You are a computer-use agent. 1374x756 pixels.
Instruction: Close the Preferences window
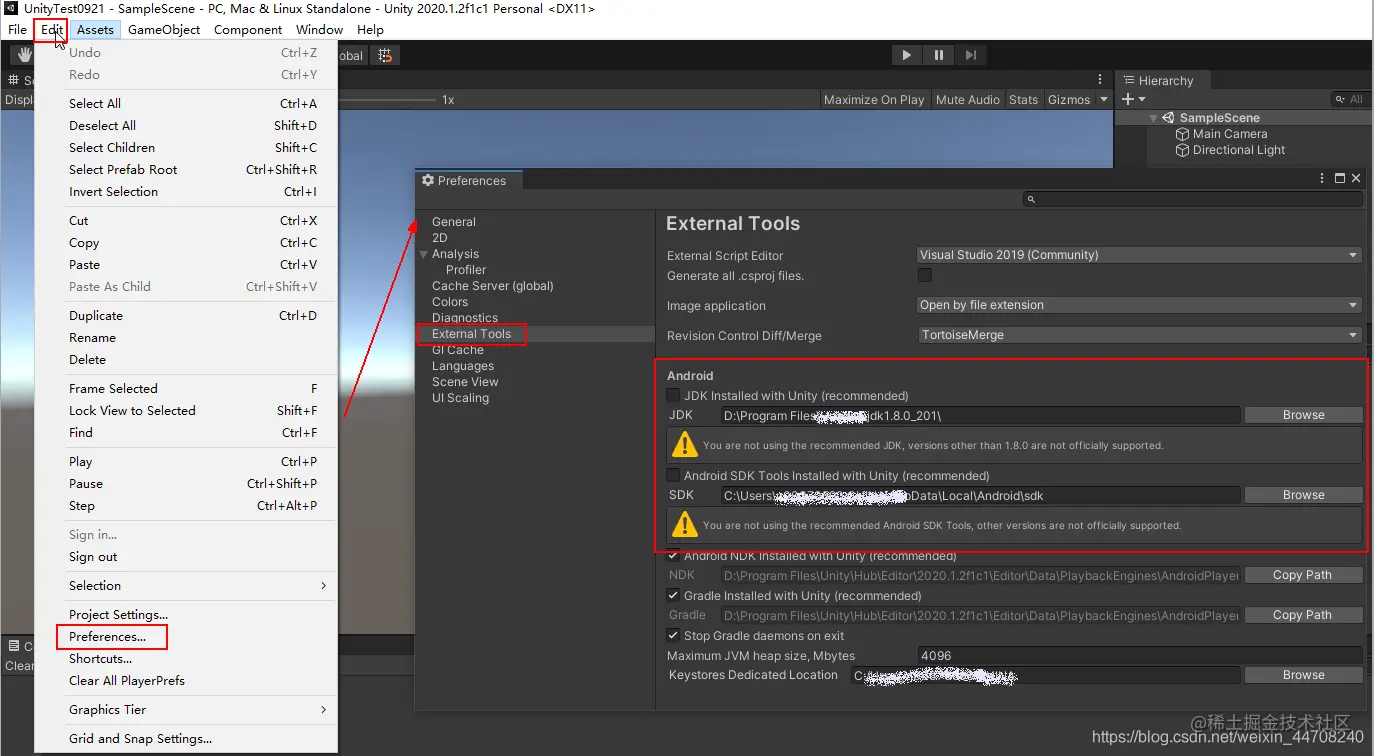pyautogui.click(x=1356, y=178)
